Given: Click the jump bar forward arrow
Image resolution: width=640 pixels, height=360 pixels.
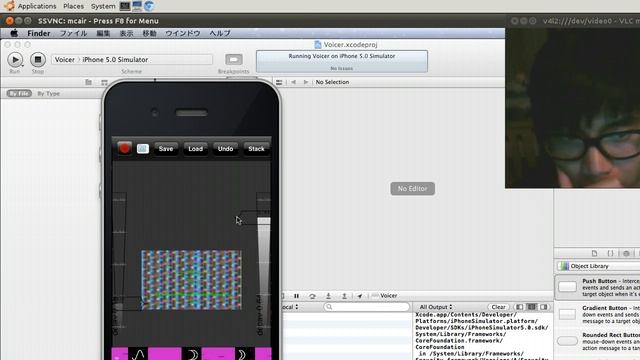Looking at the screenshot, I should click(306, 82).
